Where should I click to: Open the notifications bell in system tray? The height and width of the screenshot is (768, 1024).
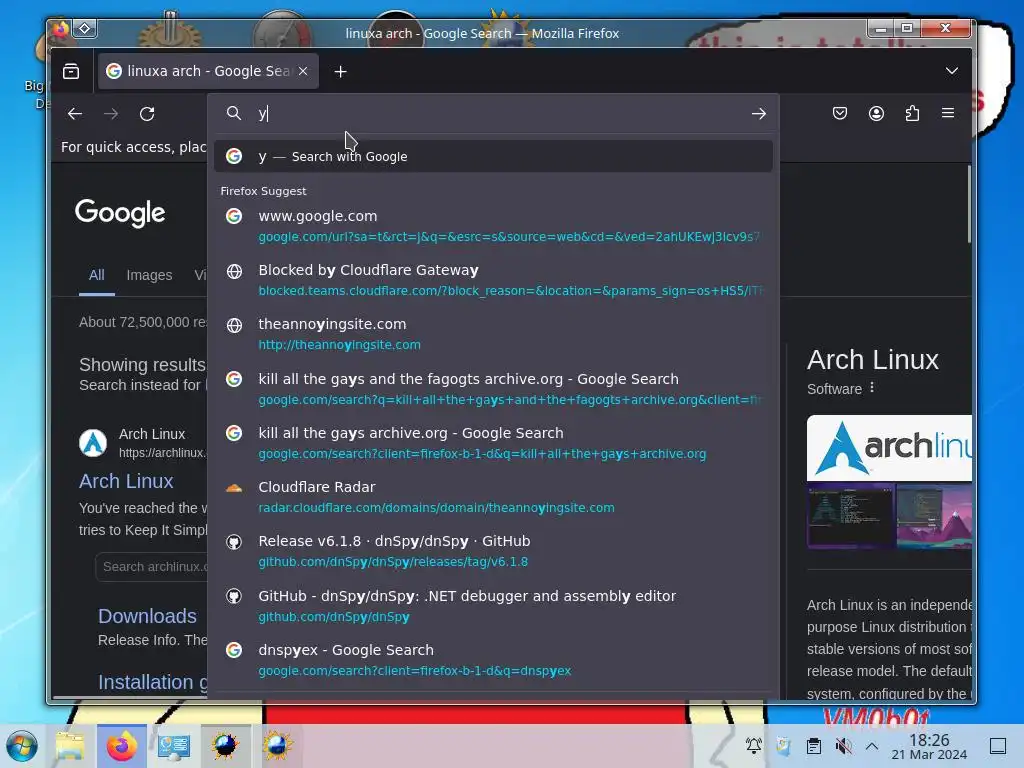754,745
